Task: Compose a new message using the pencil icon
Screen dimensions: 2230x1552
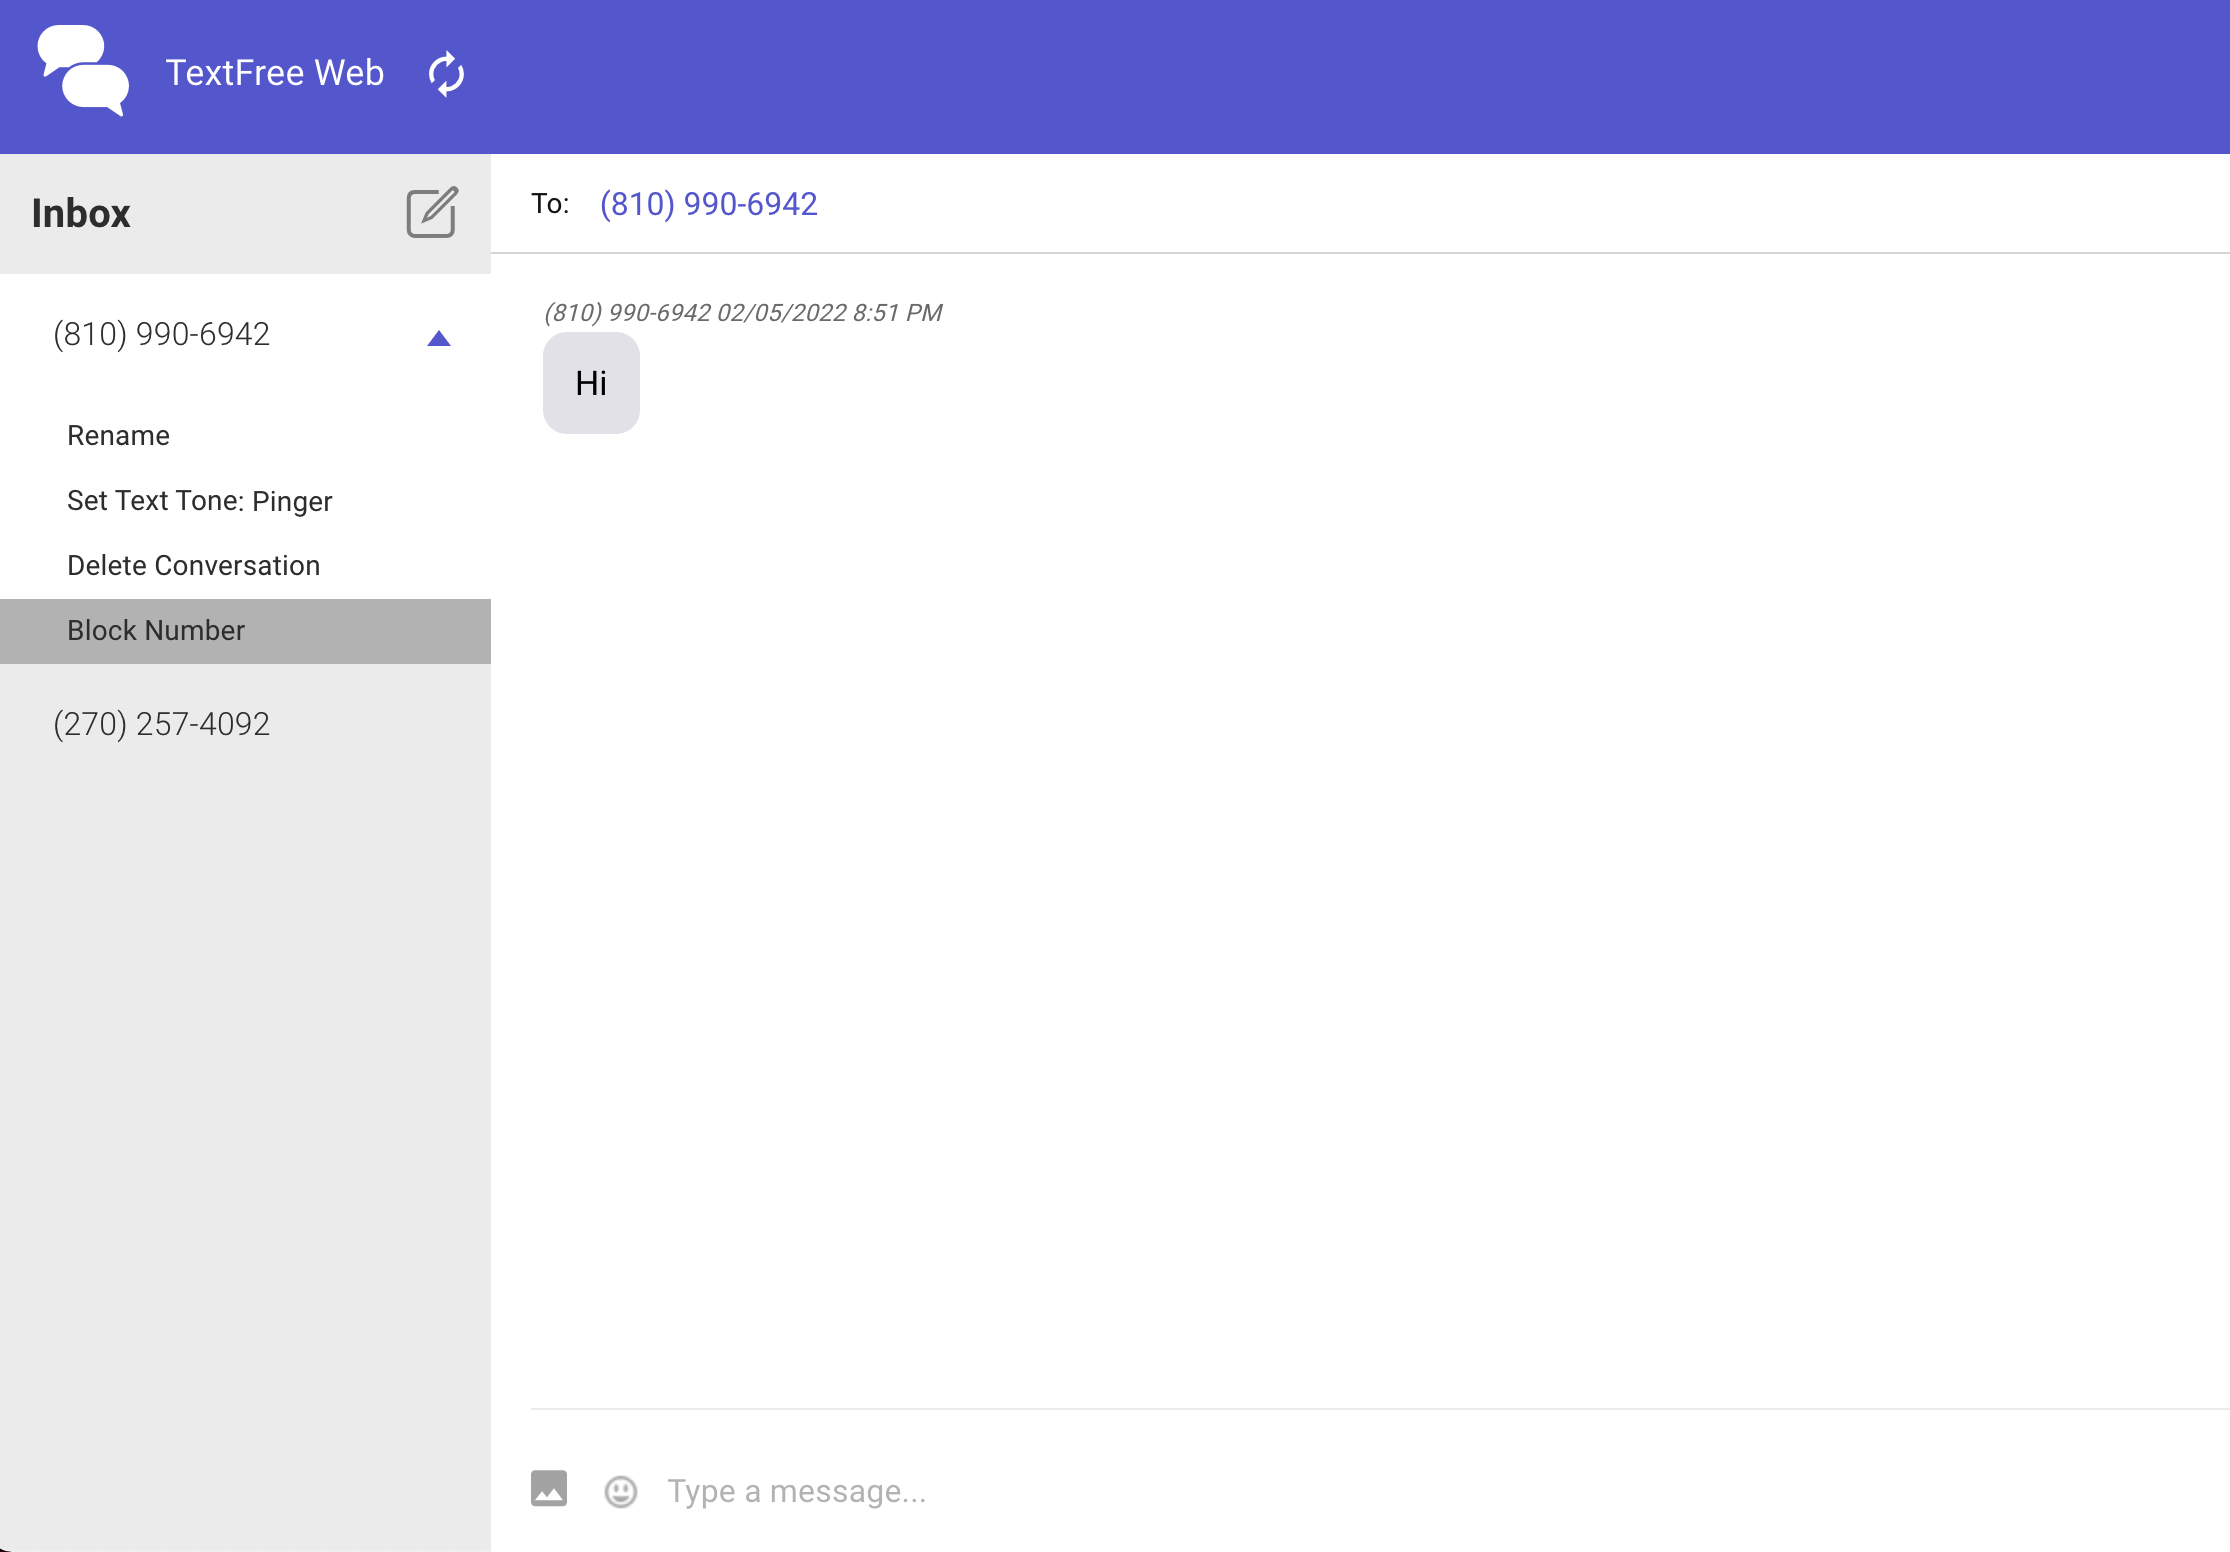Action: click(x=432, y=212)
